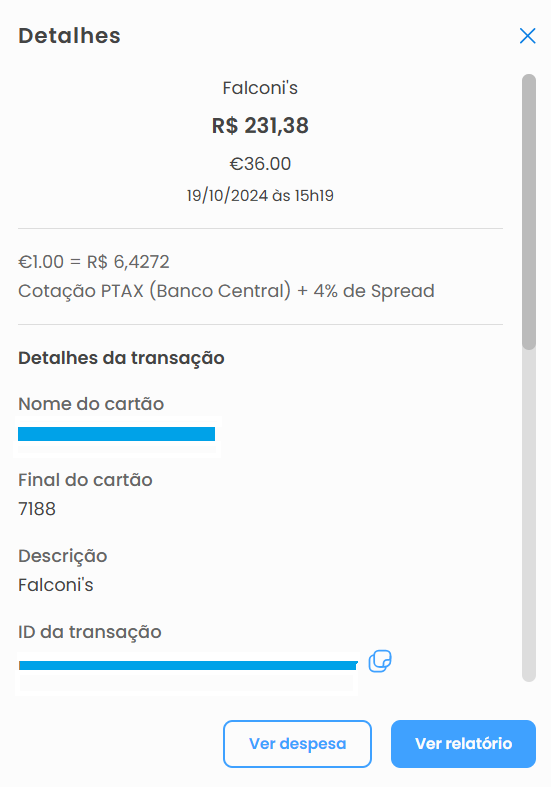The width and height of the screenshot is (551, 787).
Task: Click the Falconi's merchant name at top
Action: click(x=260, y=88)
